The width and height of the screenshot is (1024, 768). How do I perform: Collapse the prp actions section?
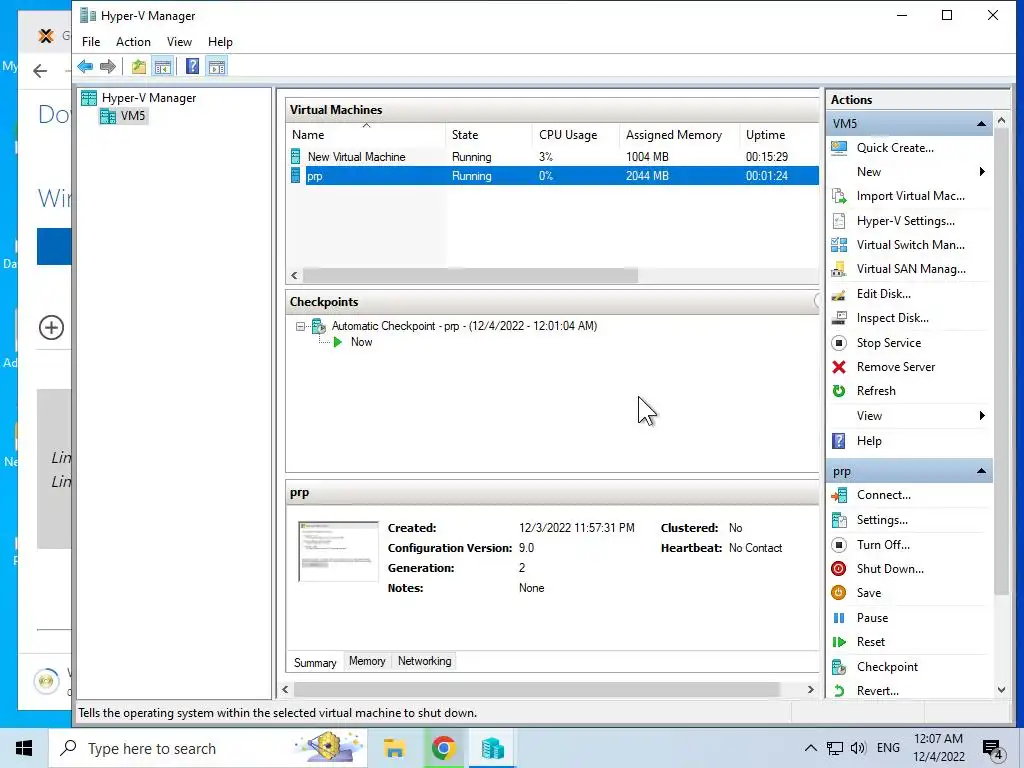click(x=981, y=471)
